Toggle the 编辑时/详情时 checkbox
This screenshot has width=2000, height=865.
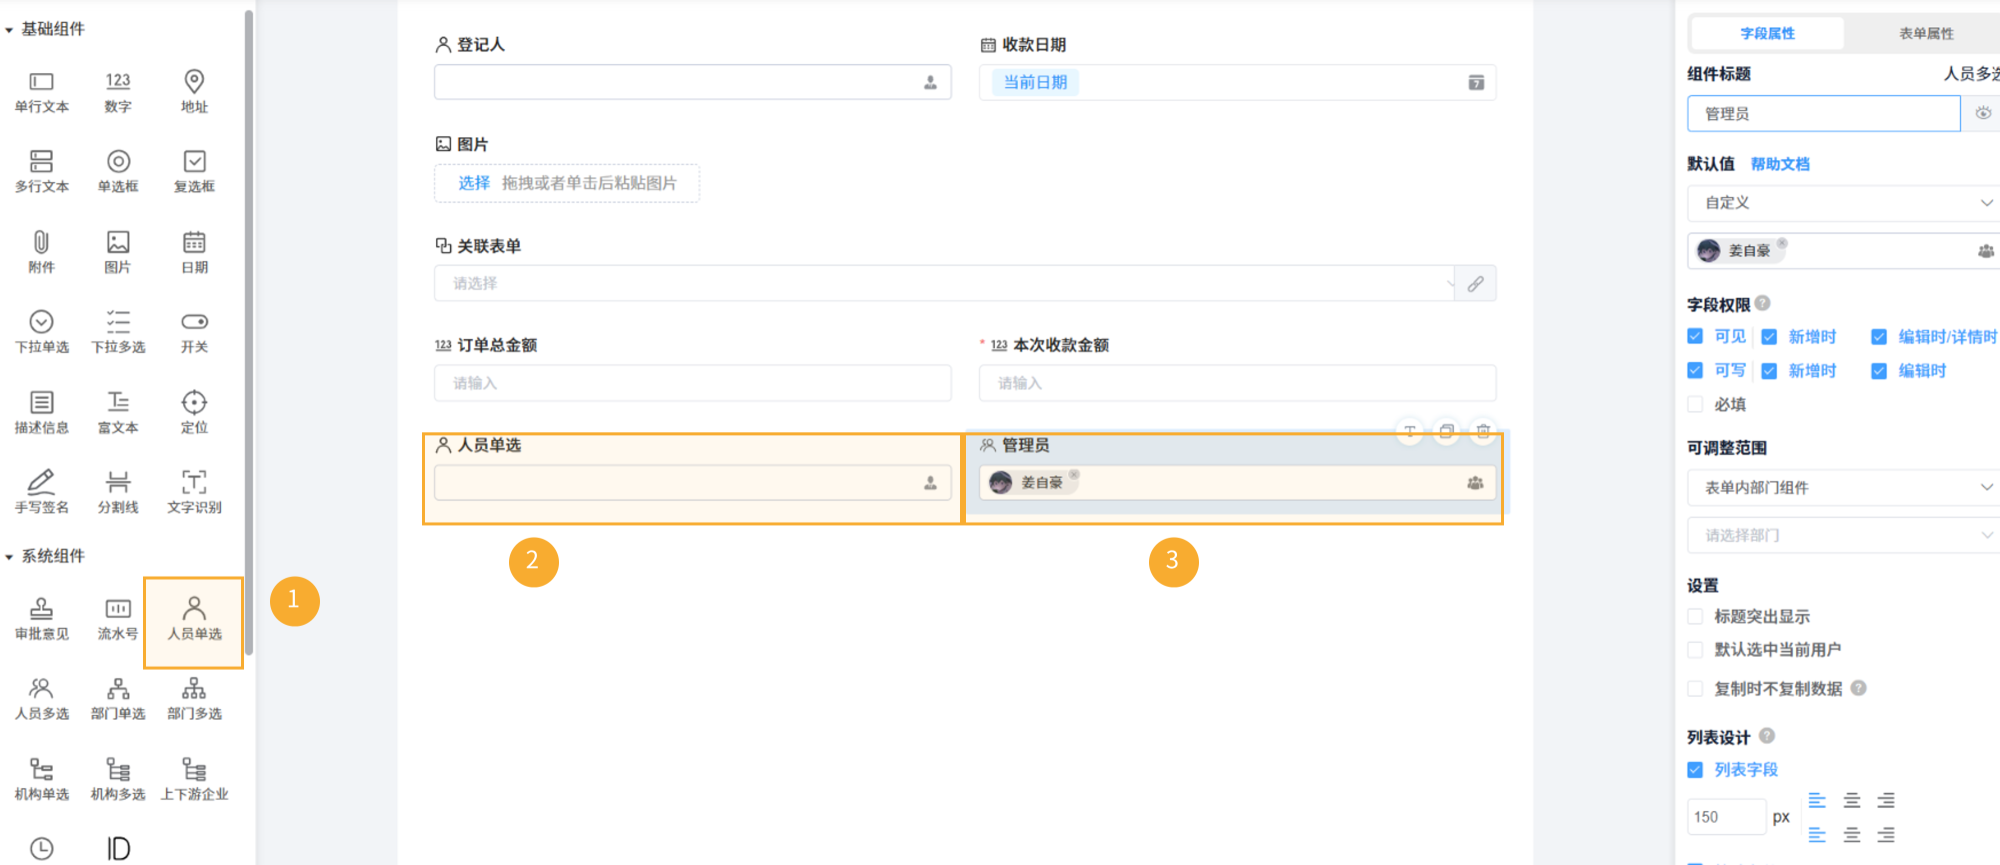1879,337
